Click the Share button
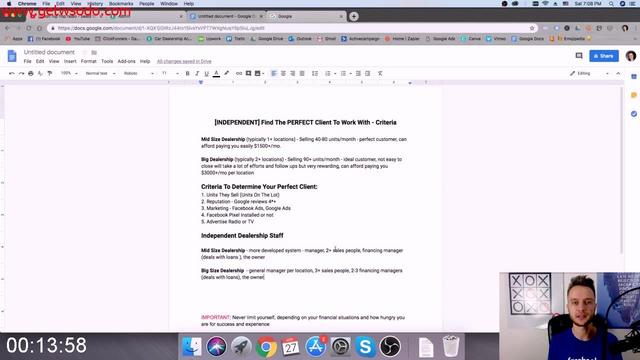This screenshot has width=640, height=360. coord(604,56)
